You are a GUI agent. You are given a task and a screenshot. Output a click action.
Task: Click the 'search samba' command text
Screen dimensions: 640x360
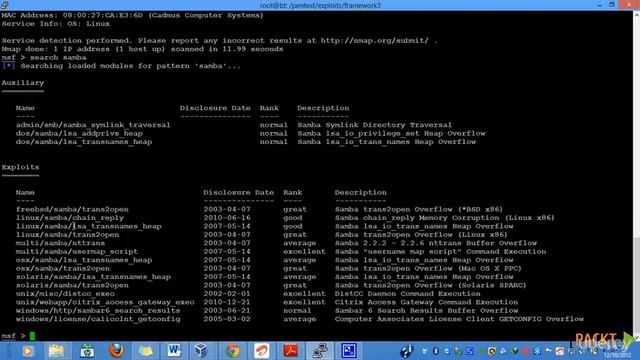(58, 58)
